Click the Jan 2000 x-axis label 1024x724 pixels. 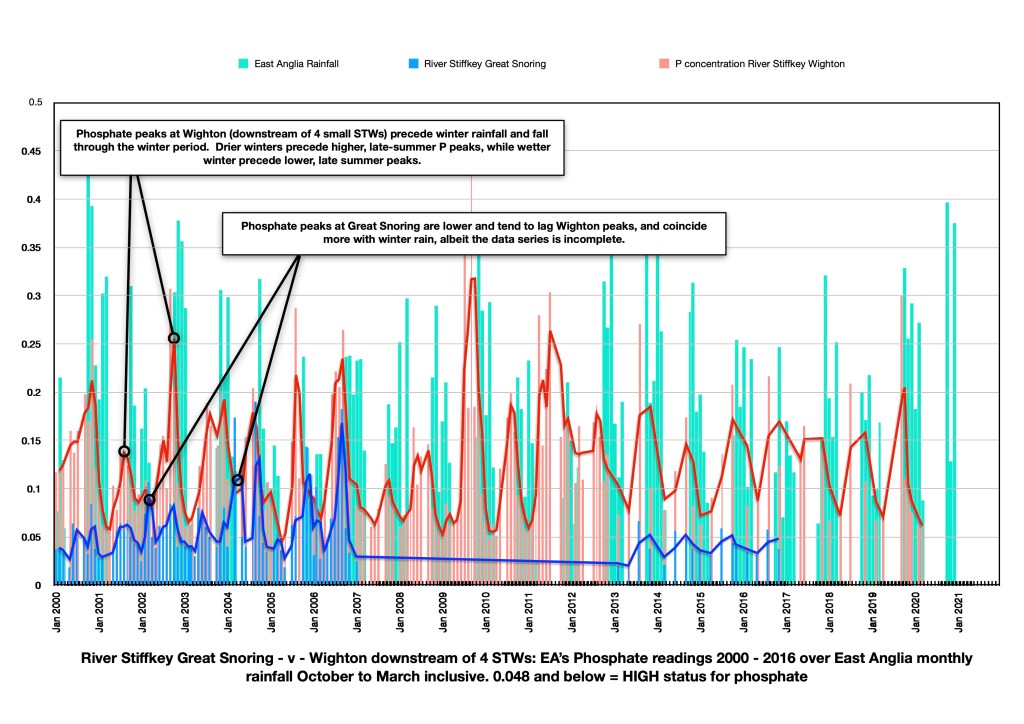pyautogui.click(x=56, y=610)
